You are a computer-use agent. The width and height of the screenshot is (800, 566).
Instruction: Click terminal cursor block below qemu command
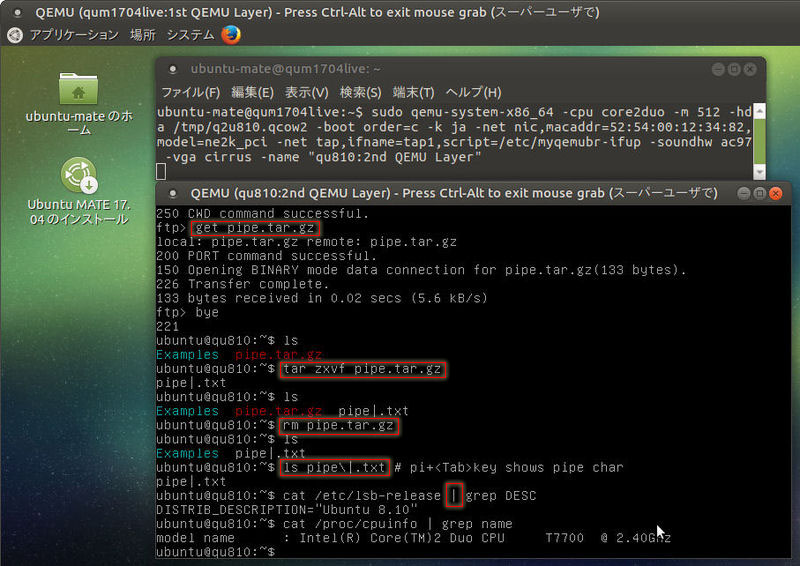[x=161, y=171]
